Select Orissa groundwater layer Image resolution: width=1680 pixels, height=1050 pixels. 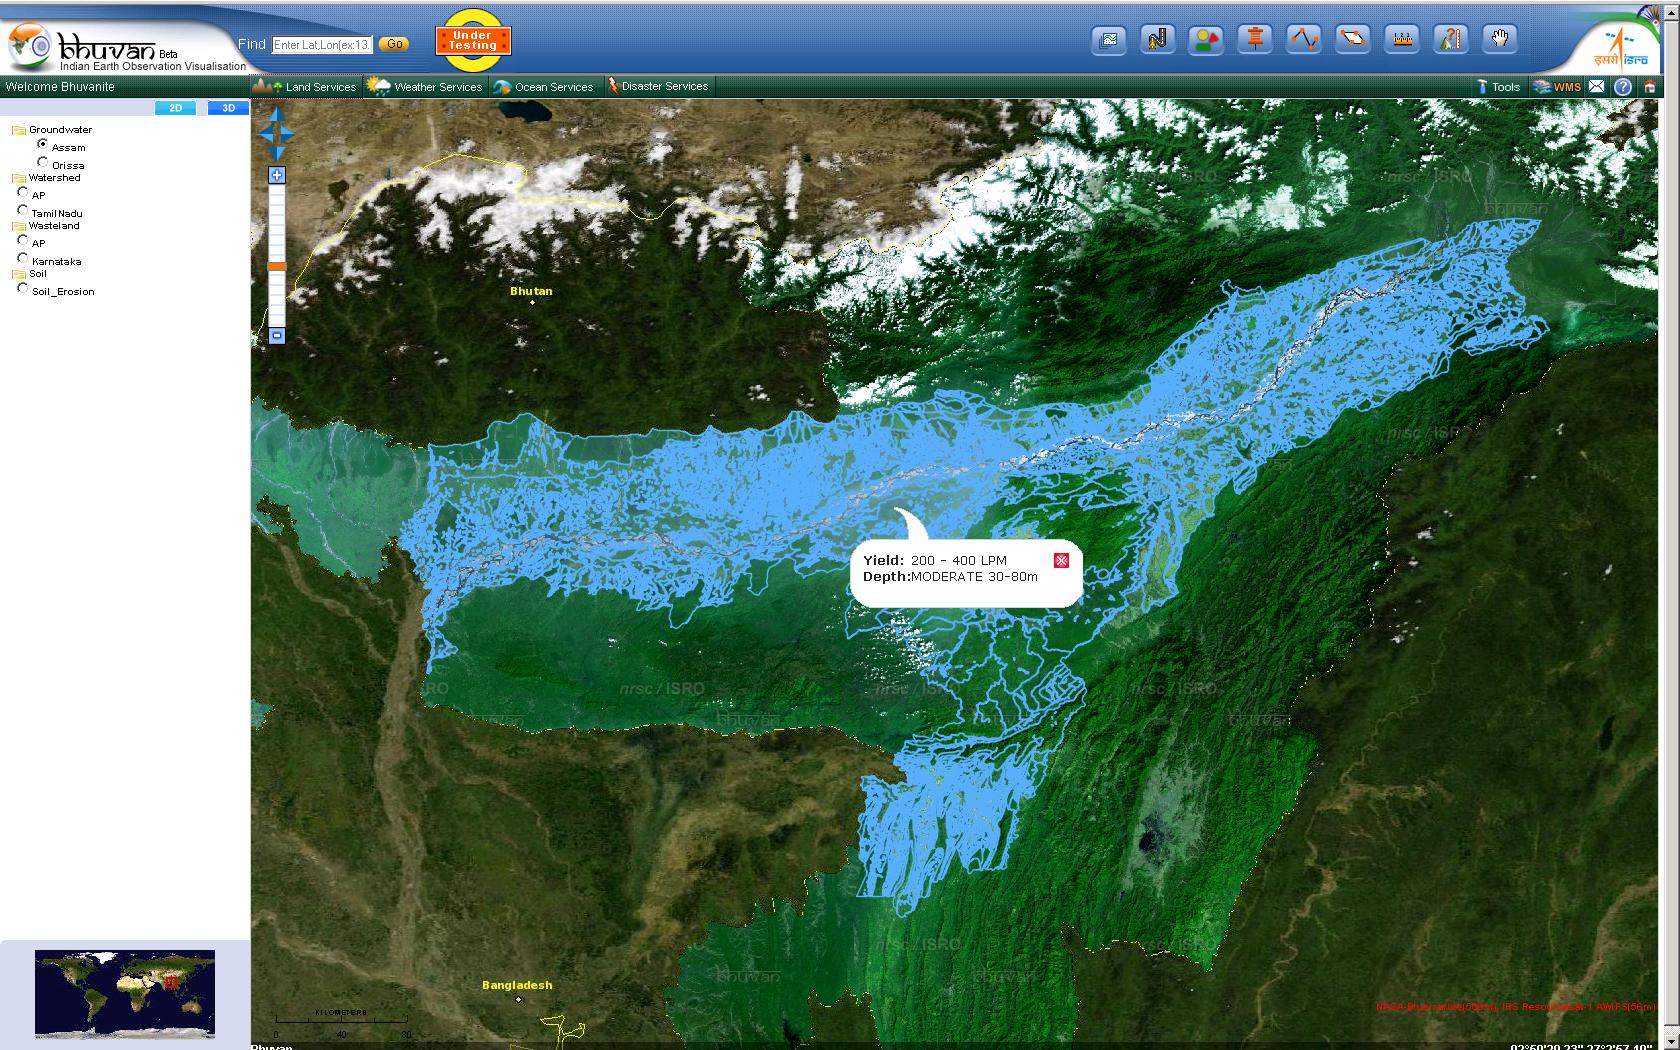click(x=43, y=162)
